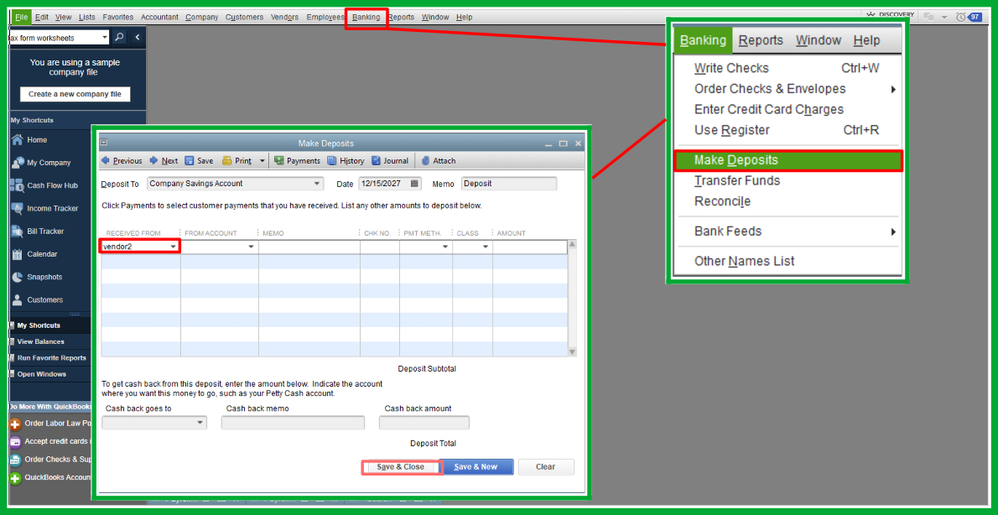Click the Cash back amount field
The height and width of the screenshot is (515, 998).
point(424,423)
